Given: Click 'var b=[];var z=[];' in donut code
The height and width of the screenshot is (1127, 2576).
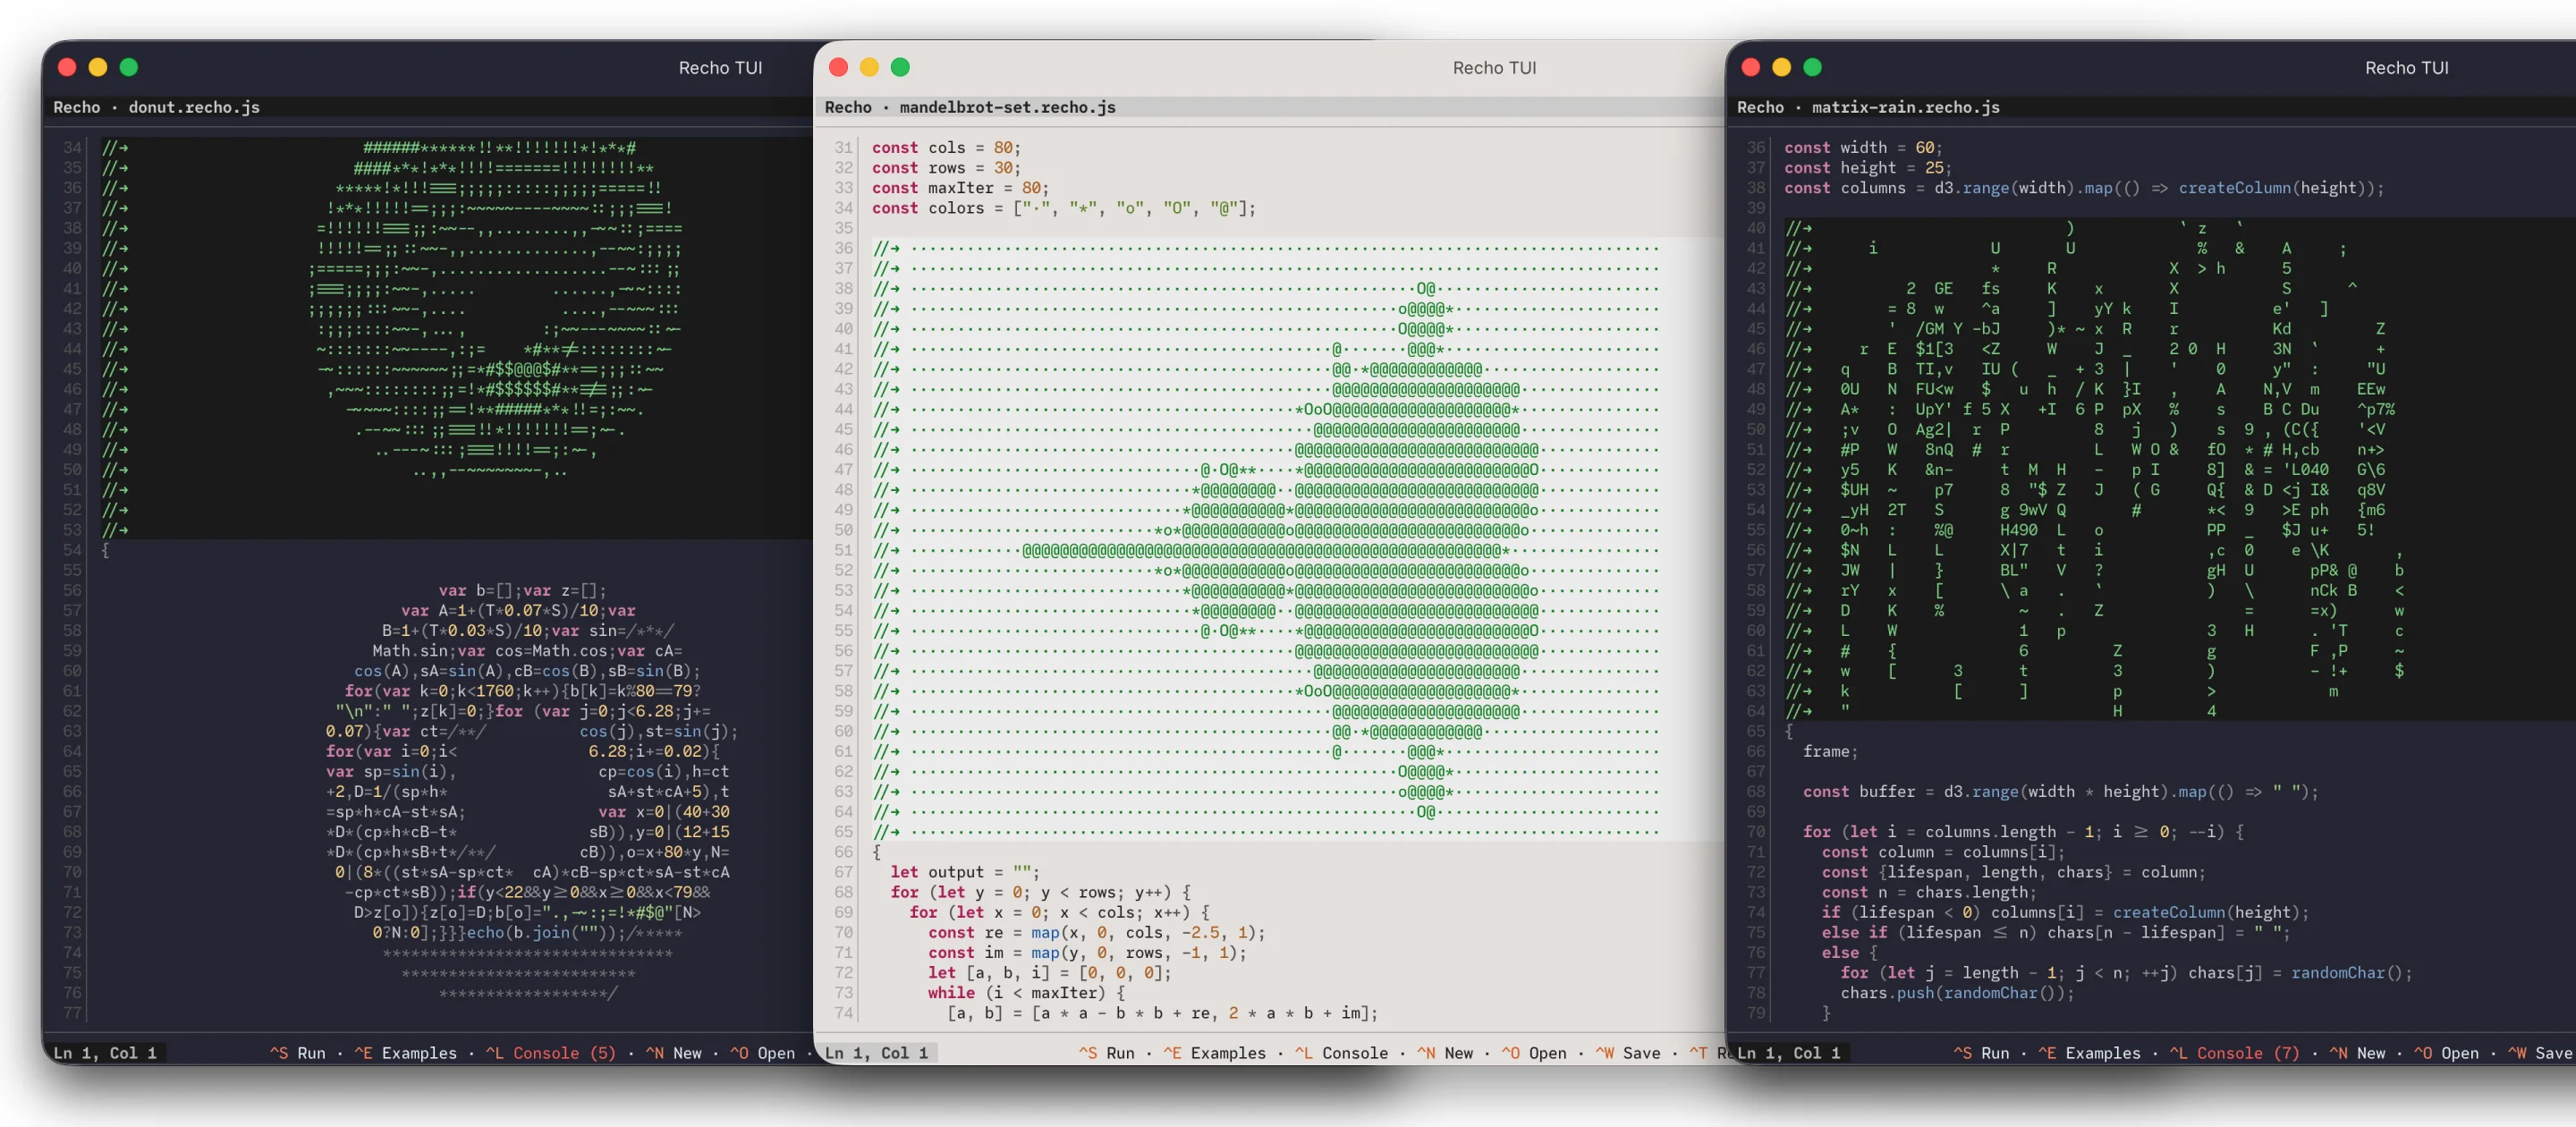Looking at the screenshot, I should (522, 590).
